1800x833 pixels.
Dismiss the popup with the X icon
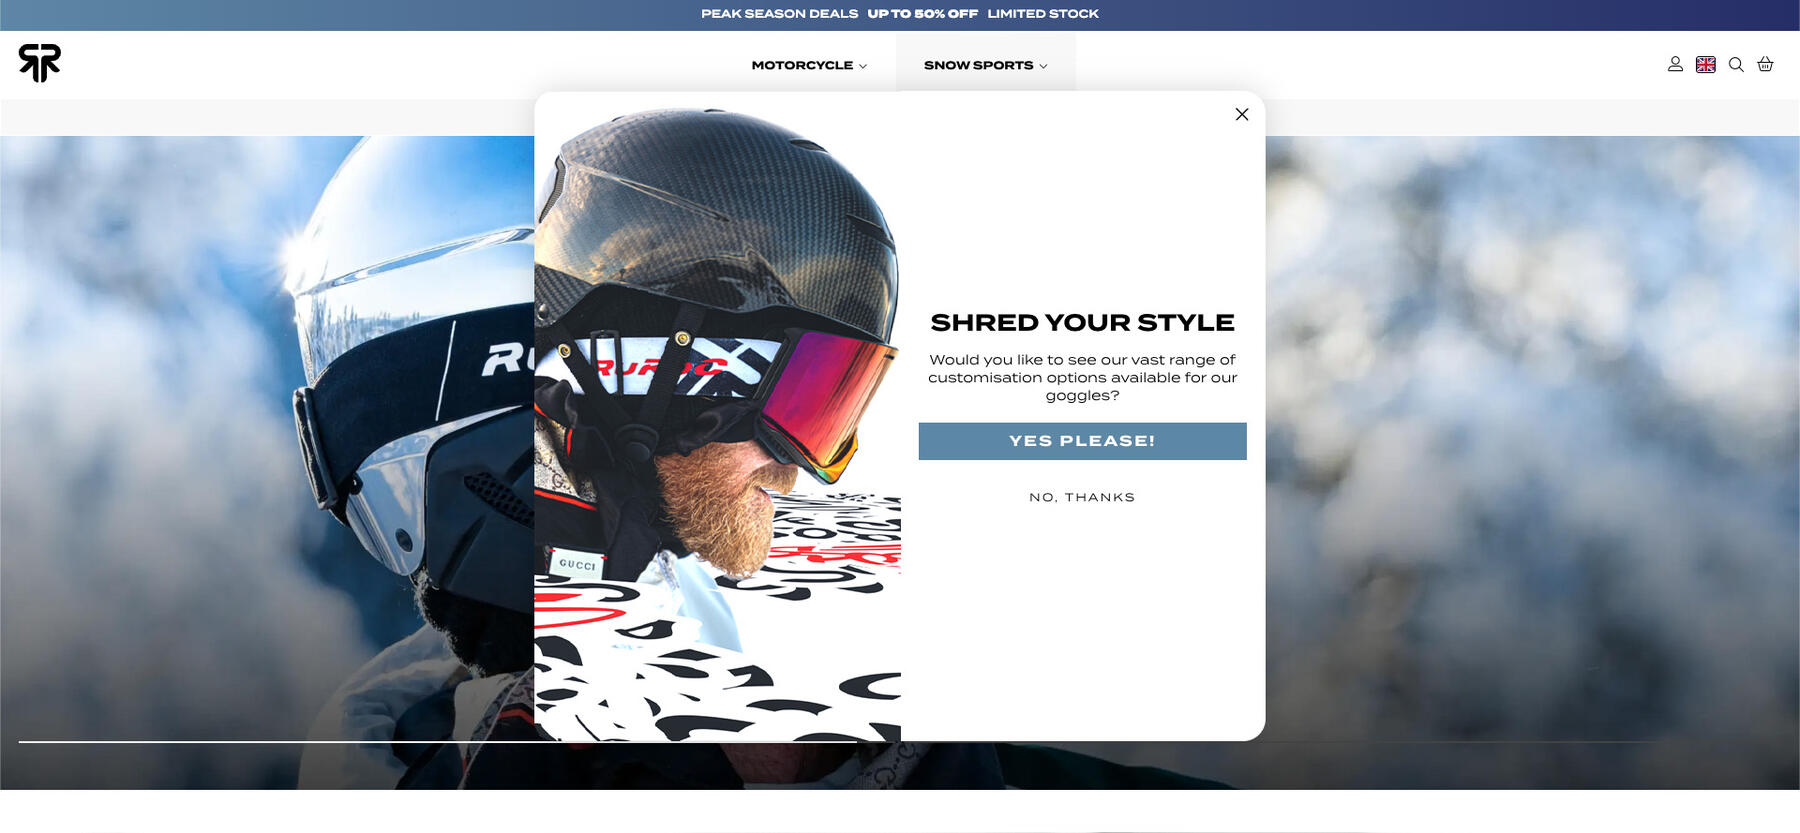pyautogui.click(x=1242, y=114)
